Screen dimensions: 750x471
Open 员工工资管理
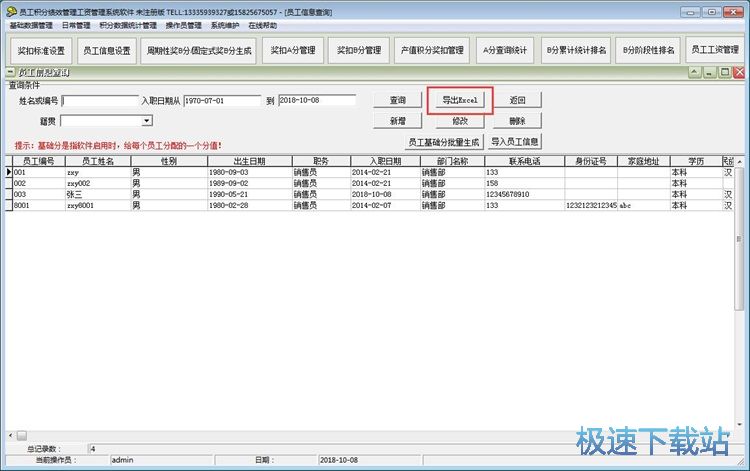(x=715, y=50)
